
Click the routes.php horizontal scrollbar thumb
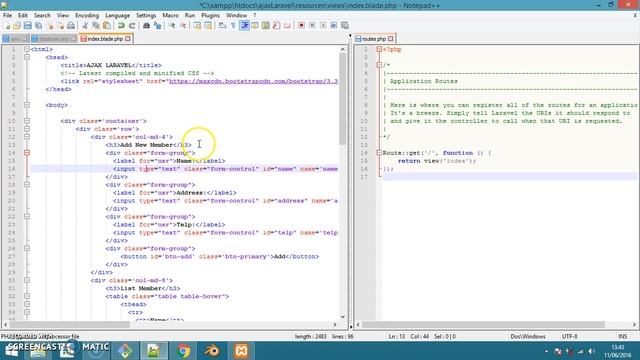(483, 325)
